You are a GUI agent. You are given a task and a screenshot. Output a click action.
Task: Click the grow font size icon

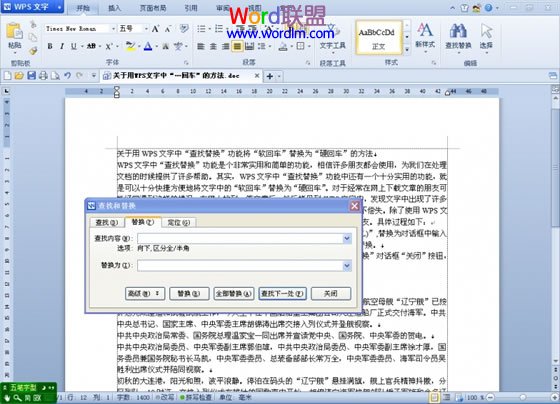click(155, 29)
